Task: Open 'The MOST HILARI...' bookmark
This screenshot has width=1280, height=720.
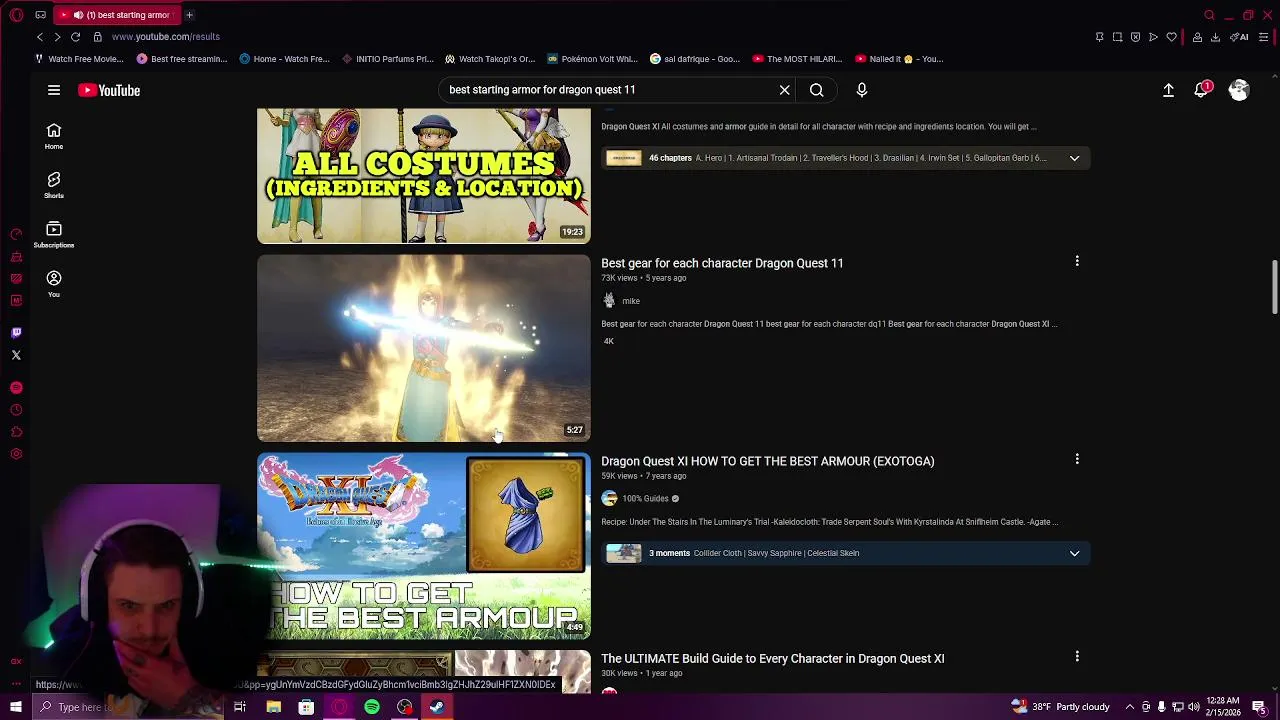Action: (x=796, y=59)
